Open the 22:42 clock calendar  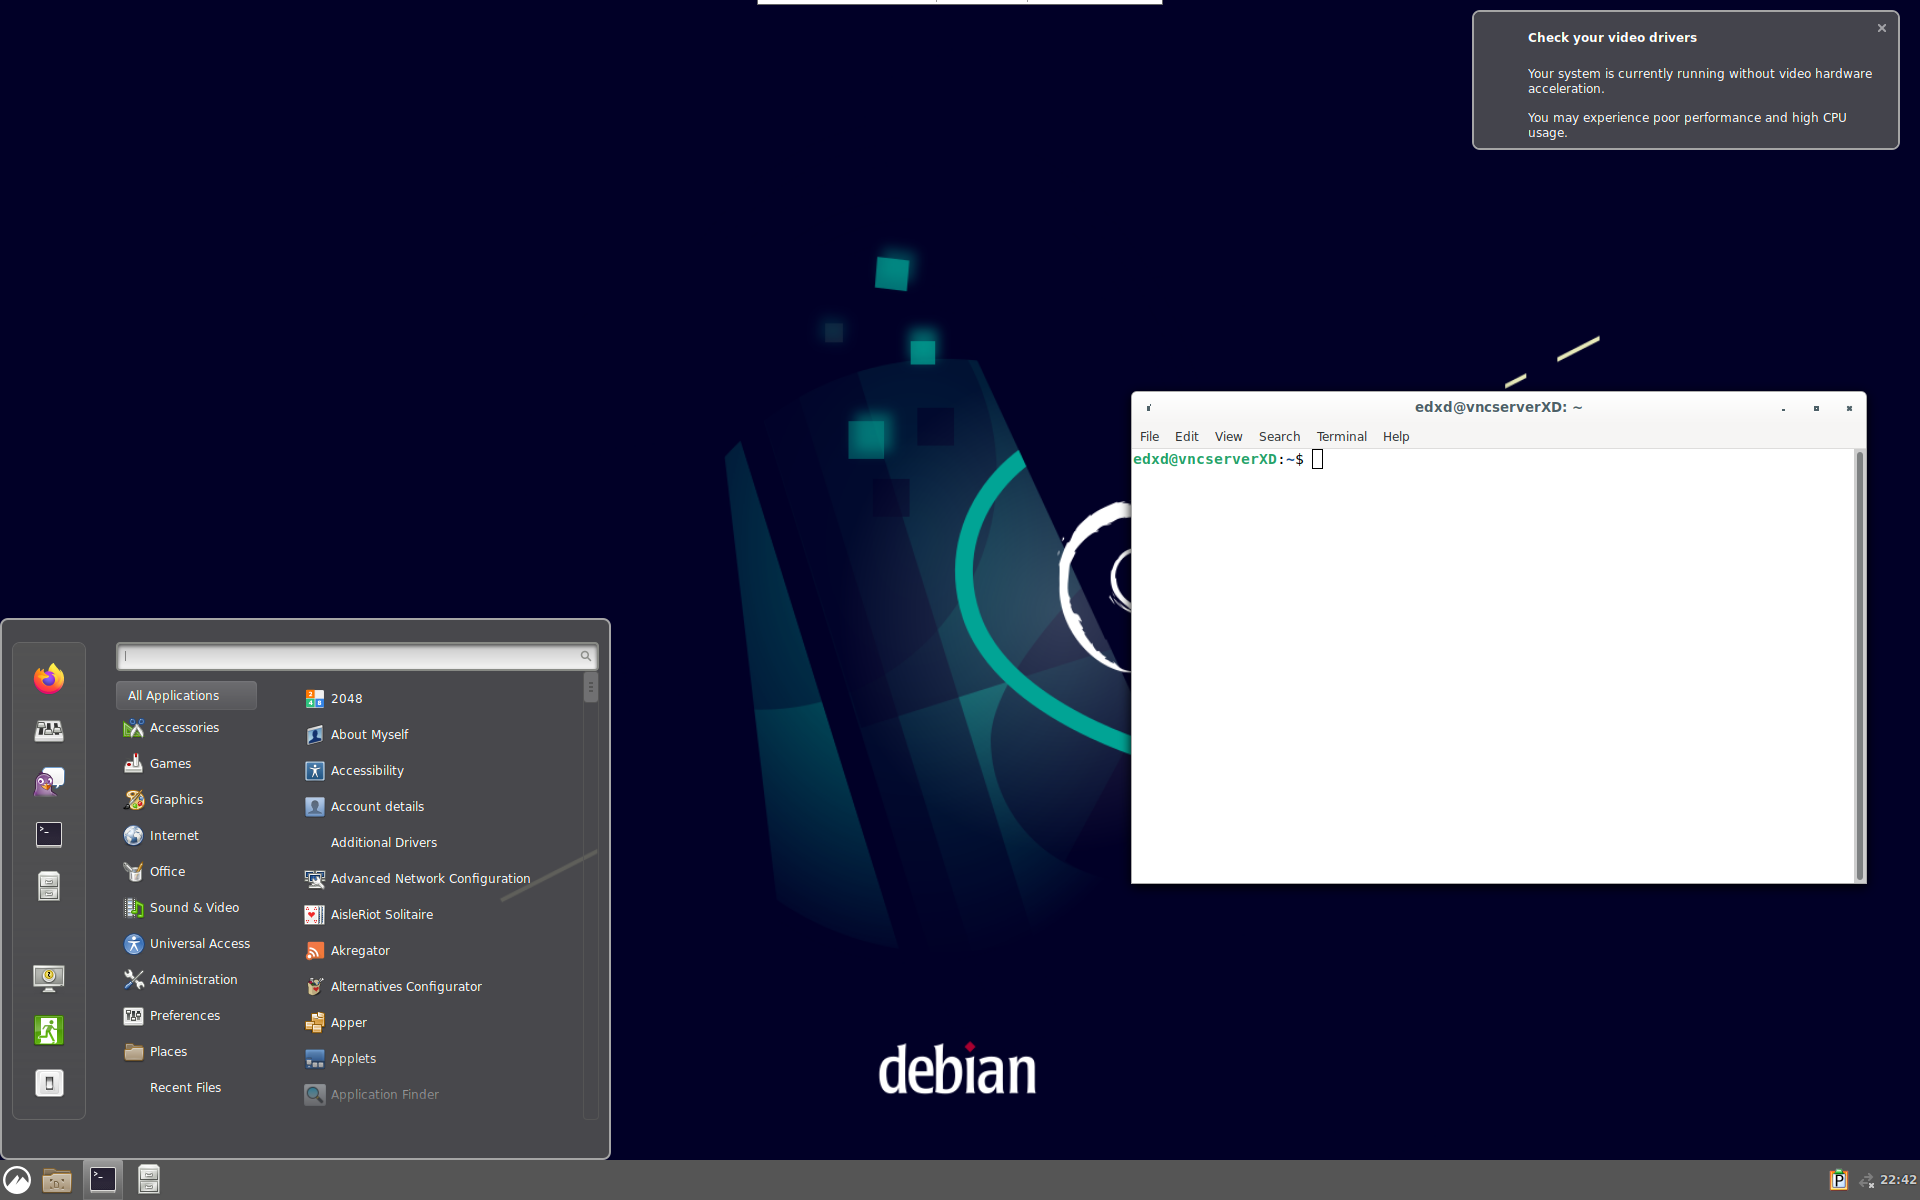[1898, 1180]
